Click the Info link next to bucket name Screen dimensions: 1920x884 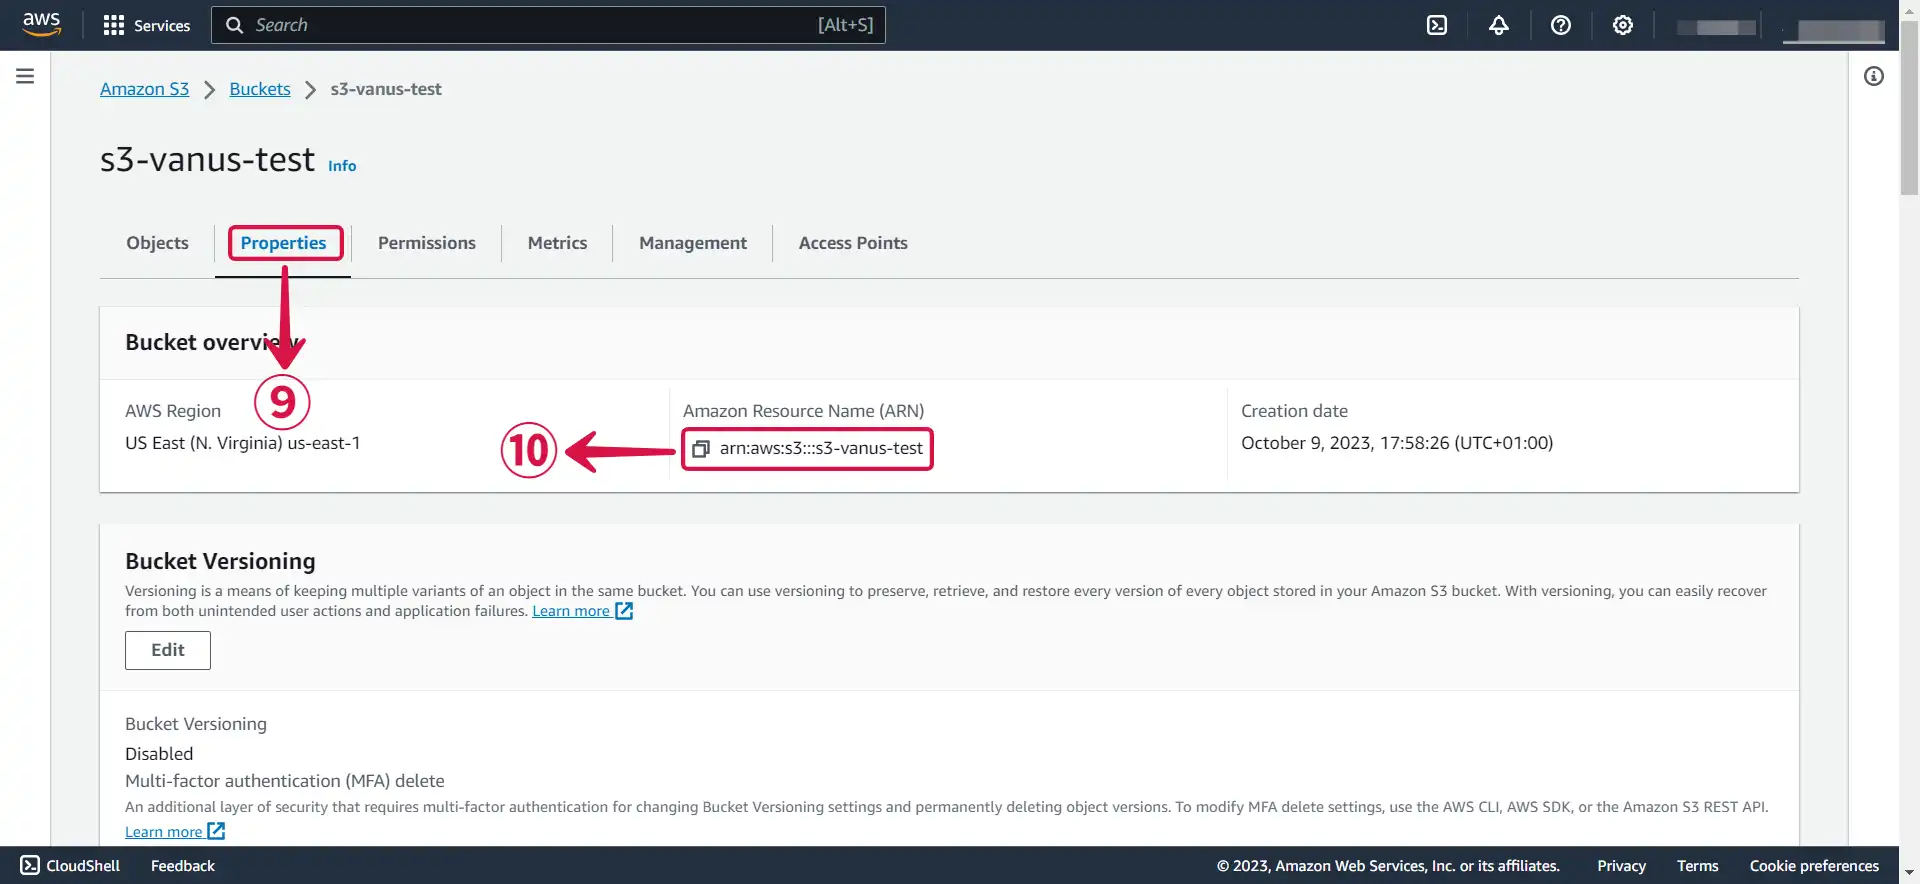342,166
